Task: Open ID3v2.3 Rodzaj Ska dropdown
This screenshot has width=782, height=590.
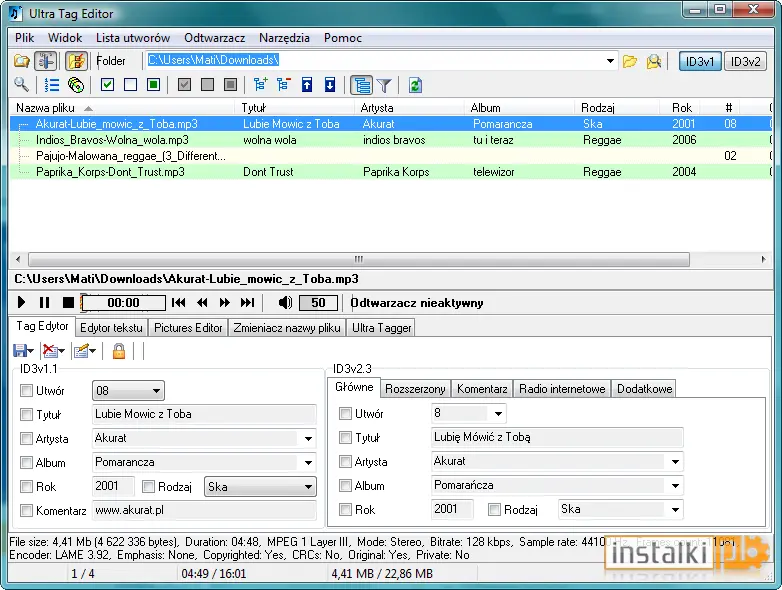Action: (x=675, y=509)
